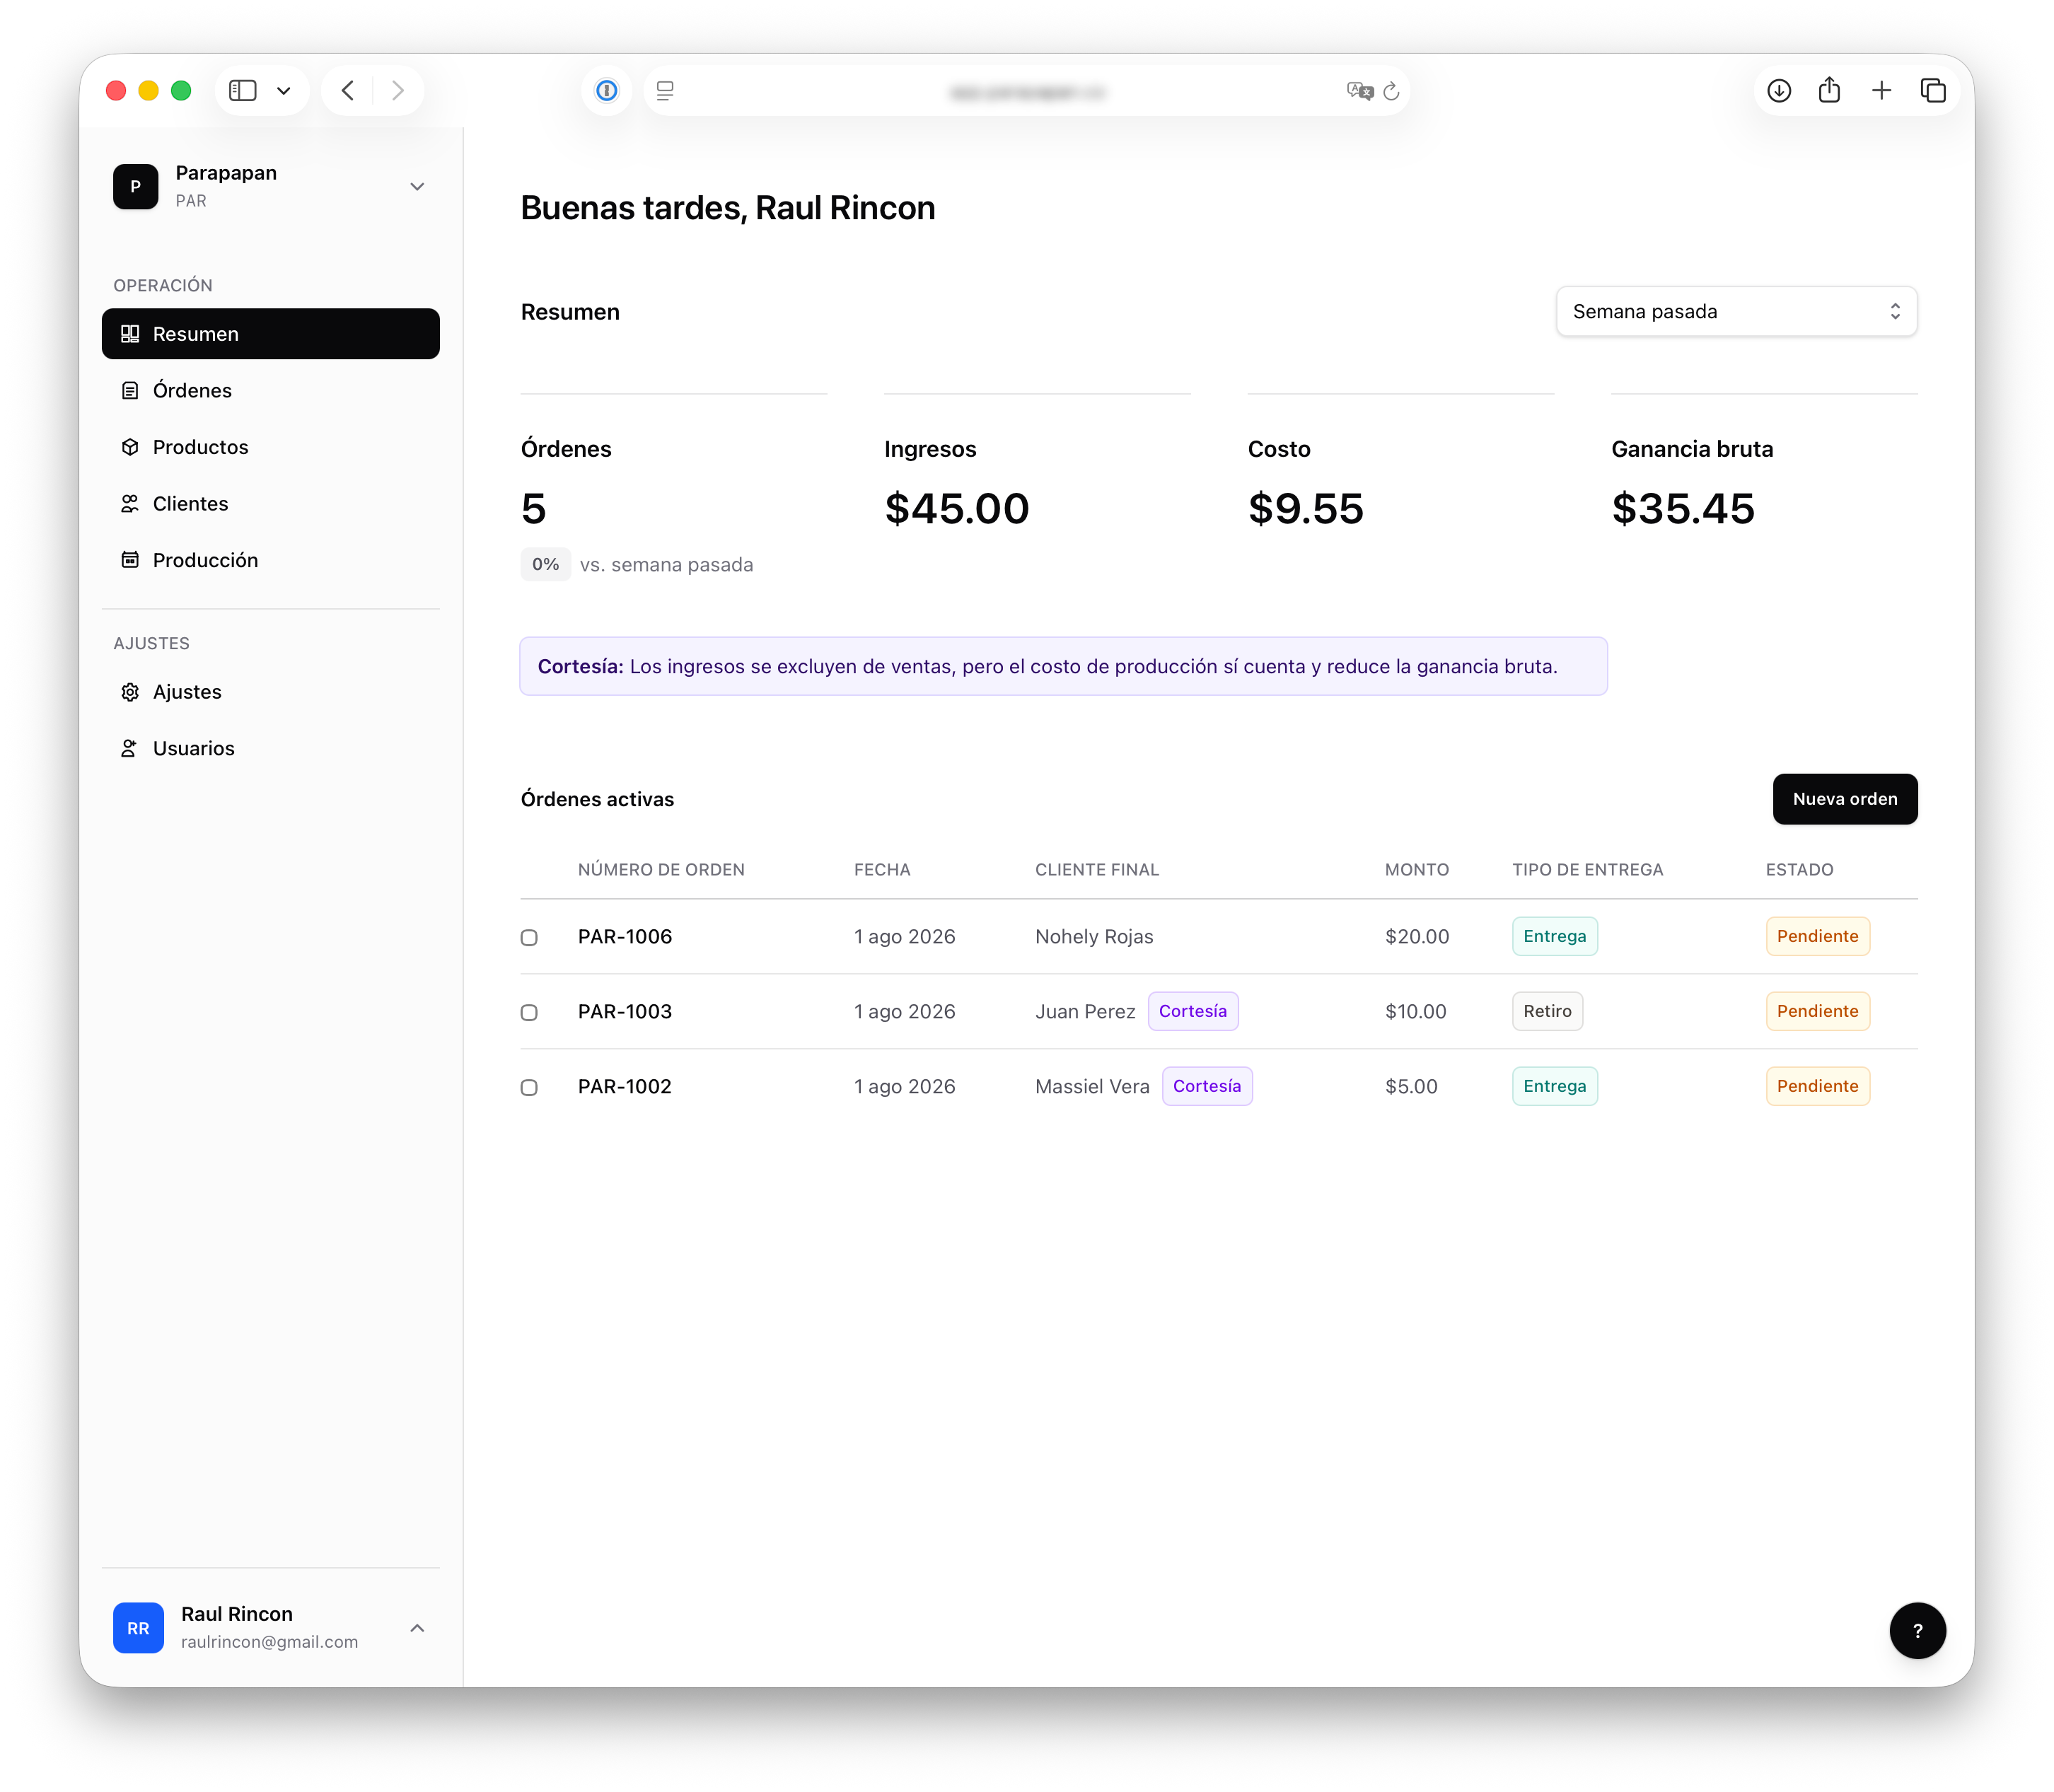This screenshot has width=2054, height=1792.
Task: Tick the checkbox for order PAR-1003
Action: point(529,1013)
